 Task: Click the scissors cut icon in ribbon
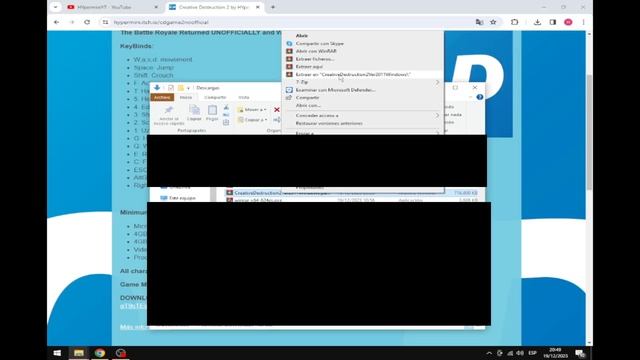coord(226,107)
